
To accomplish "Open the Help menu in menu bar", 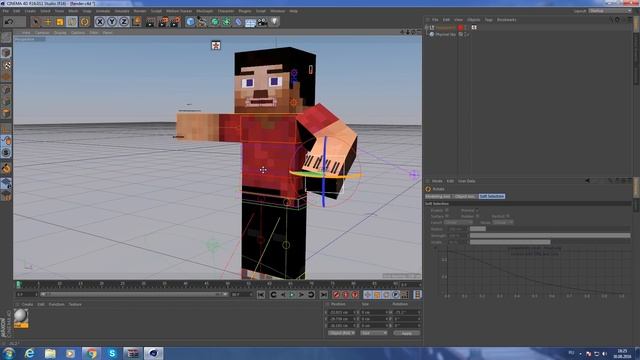I will tap(293, 11).
